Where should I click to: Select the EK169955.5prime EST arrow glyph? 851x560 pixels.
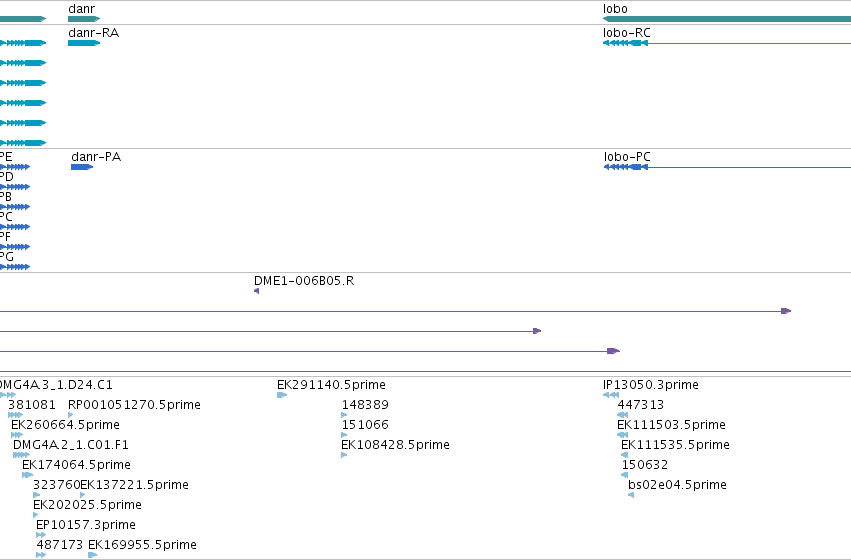92,555
